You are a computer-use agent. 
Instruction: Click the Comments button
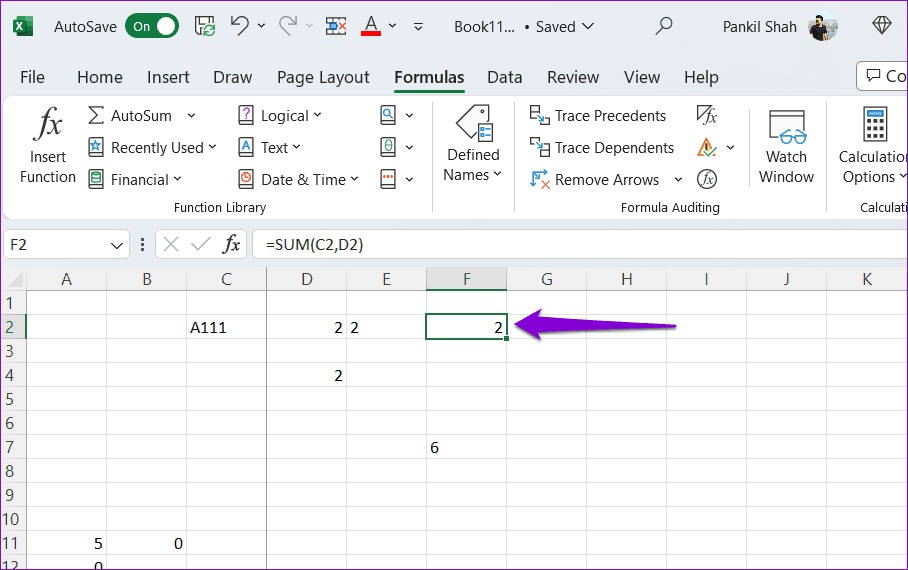pyautogui.click(x=883, y=76)
